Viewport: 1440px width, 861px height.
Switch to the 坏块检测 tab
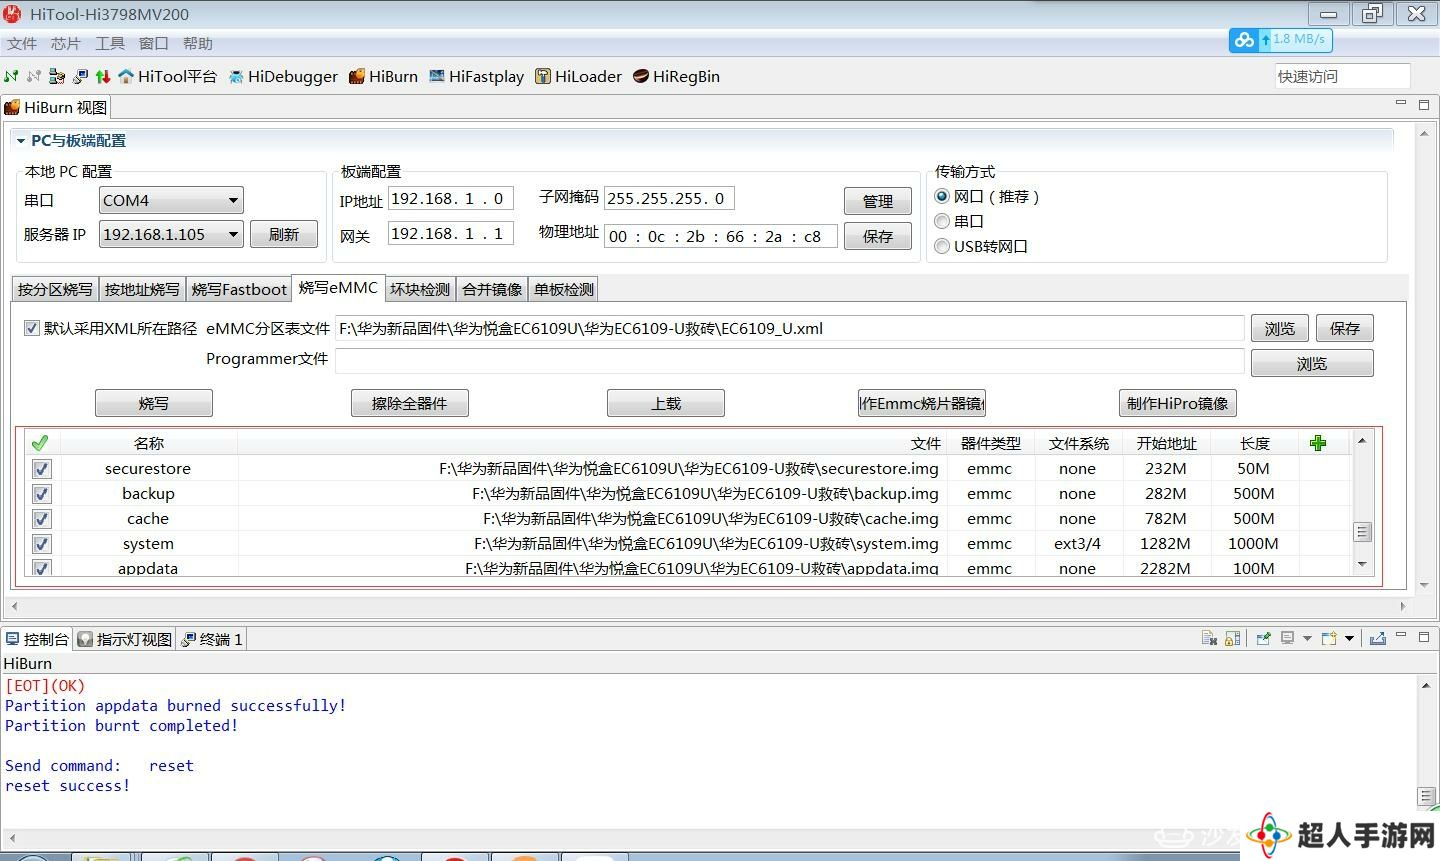click(420, 289)
